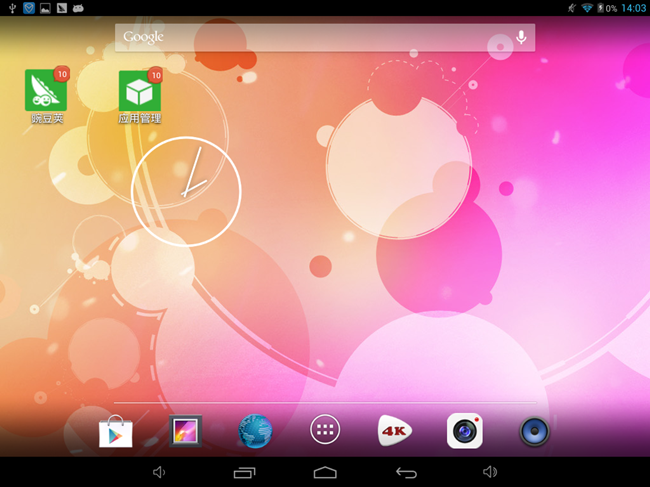650x487 pixels.
Task: Tap the Home navigation button
Action: click(325, 472)
